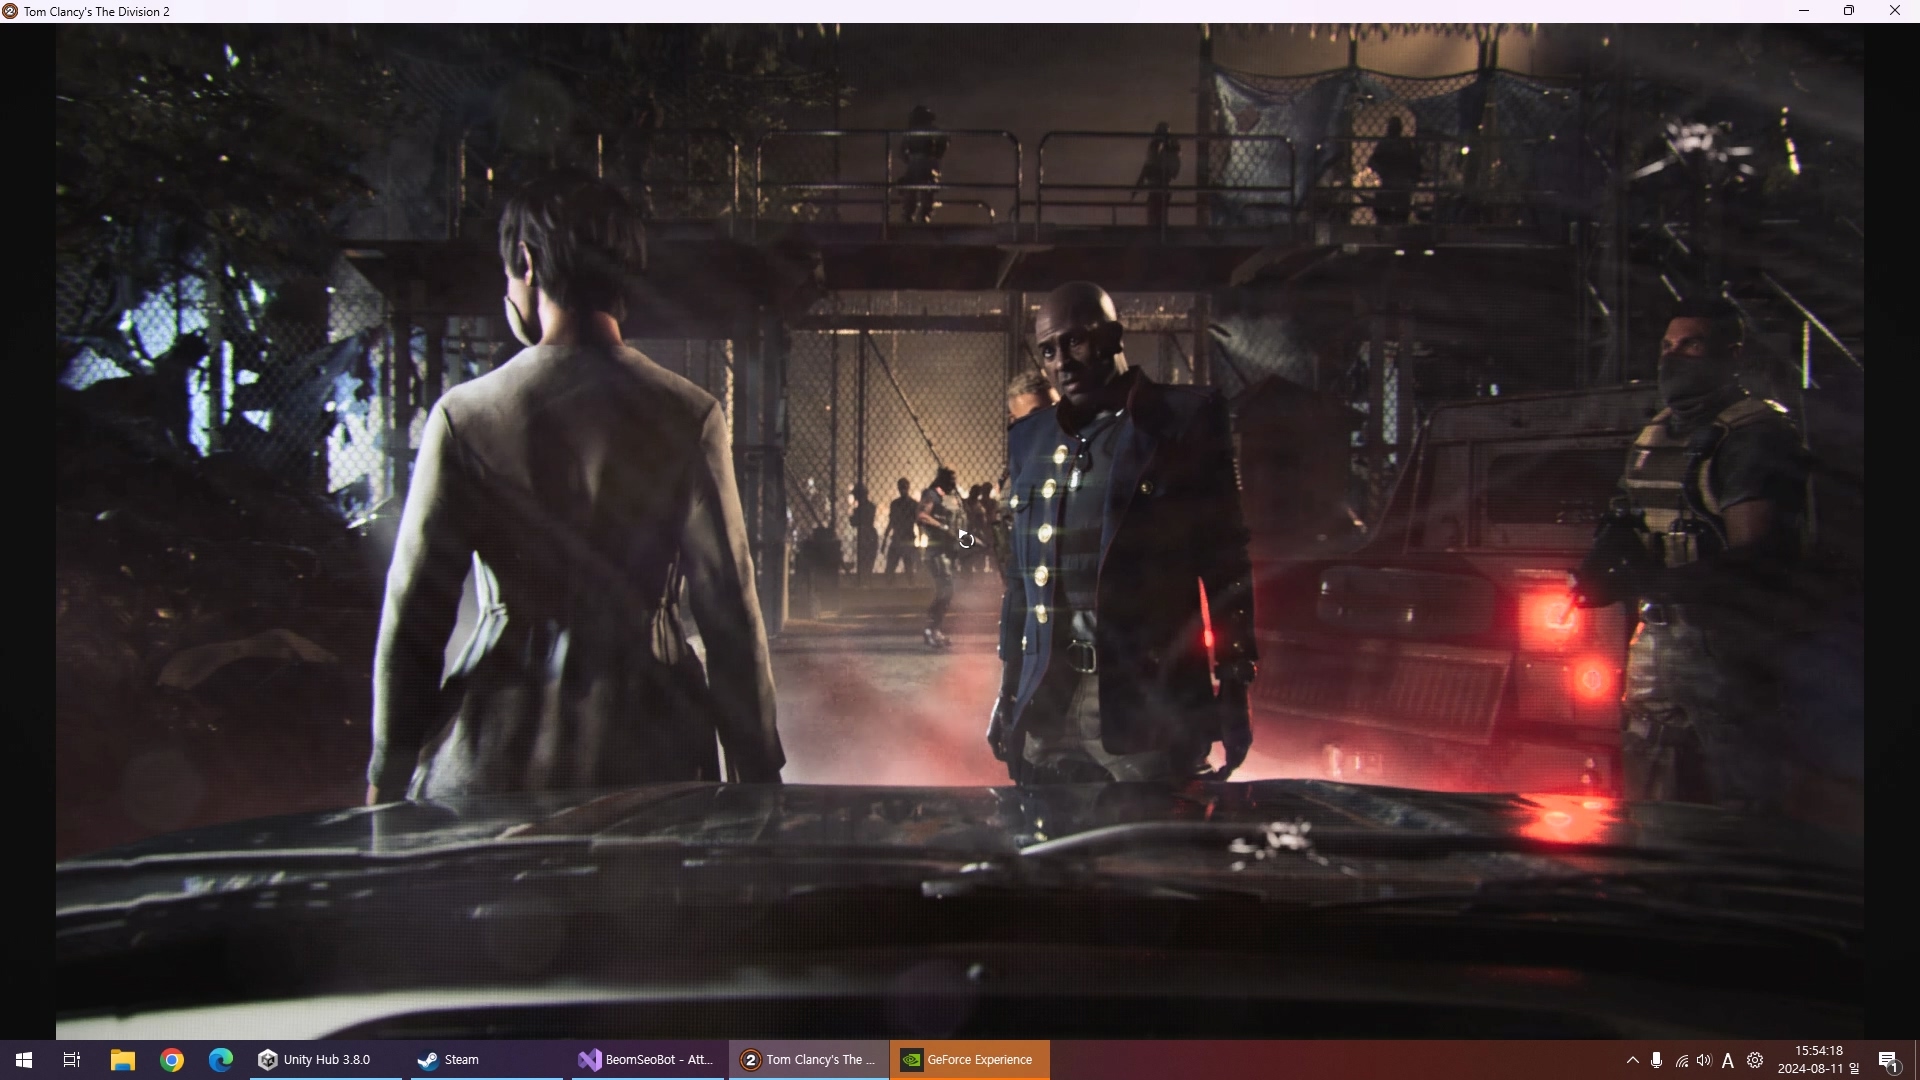Open the volume speaker control
This screenshot has width=1920, height=1080.
click(1704, 1060)
